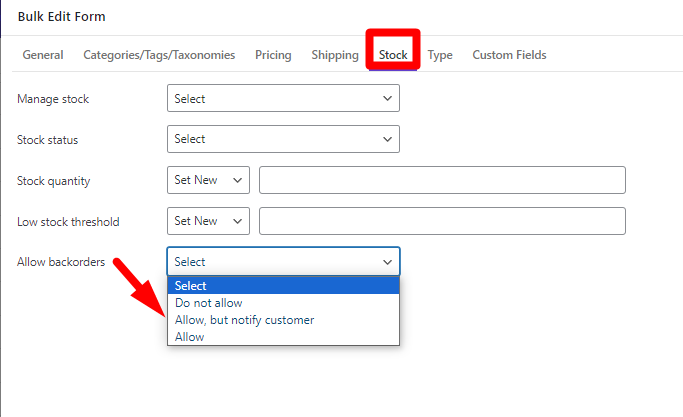The width and height of the screenshot is (683, 417).
Task: Open the Pricing tab
Action: (273, 55)
